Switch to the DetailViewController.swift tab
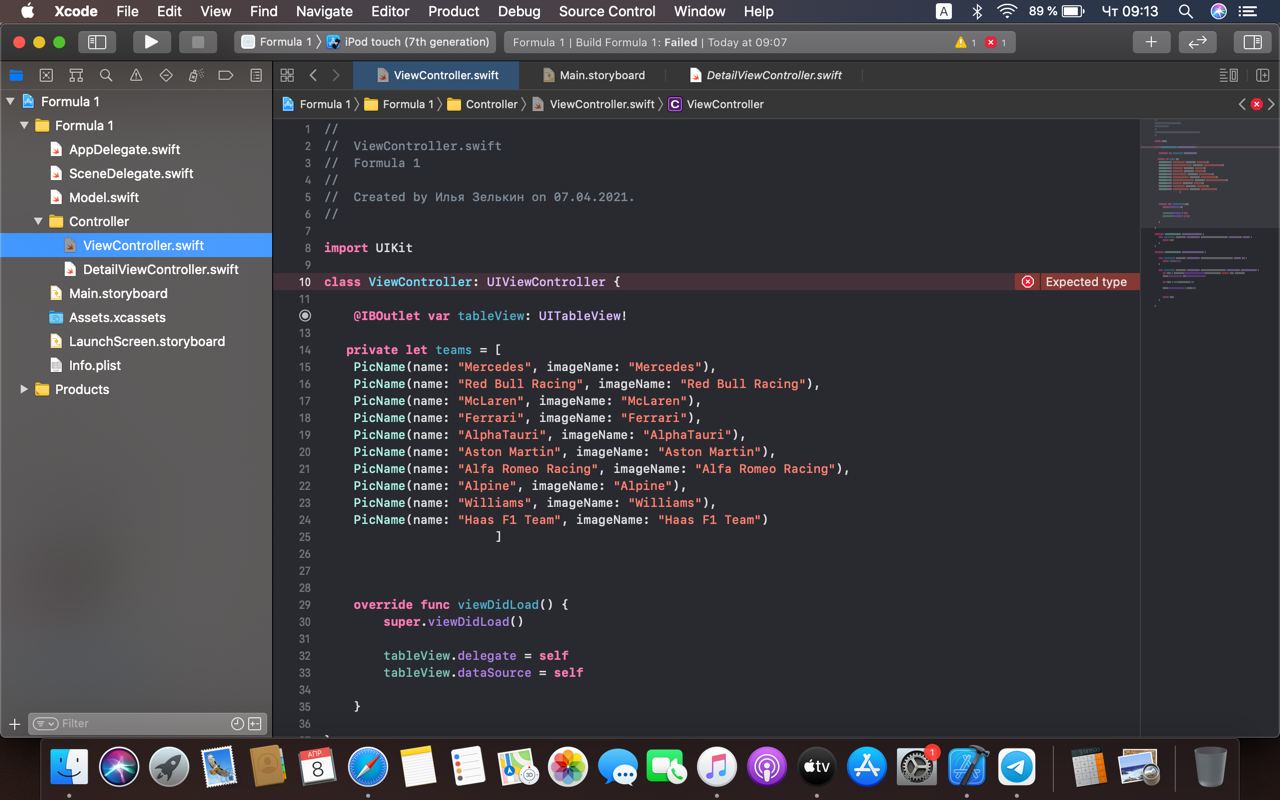This screenshot has height=800, width=1280. 766,75
